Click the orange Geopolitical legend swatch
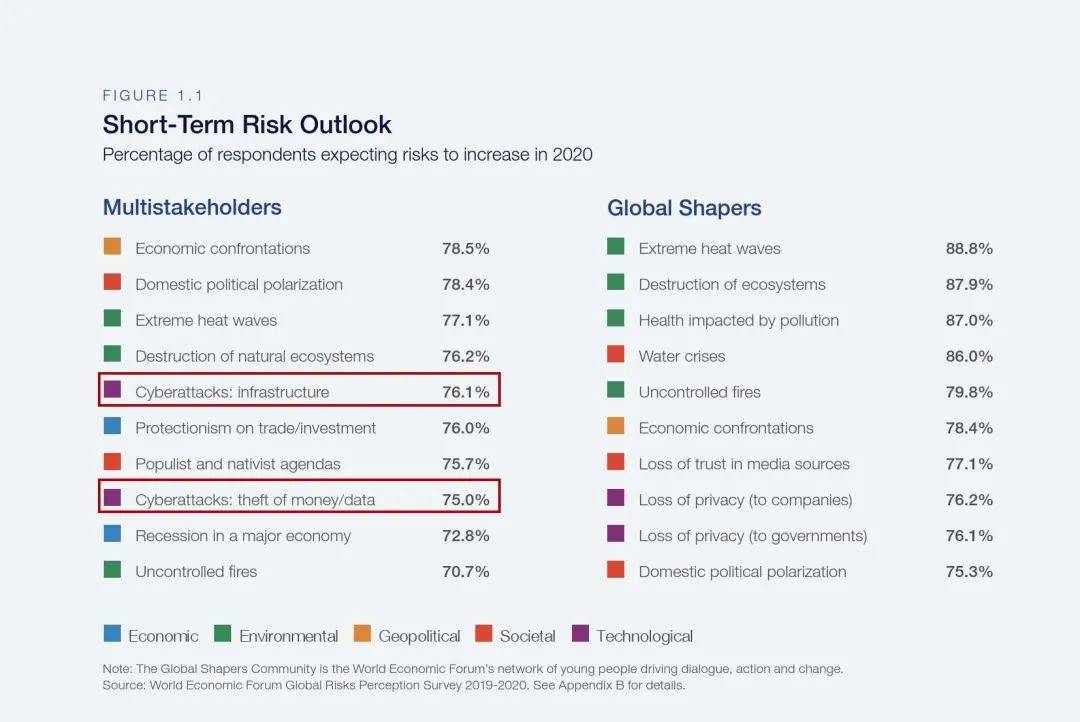 (362, 634)
